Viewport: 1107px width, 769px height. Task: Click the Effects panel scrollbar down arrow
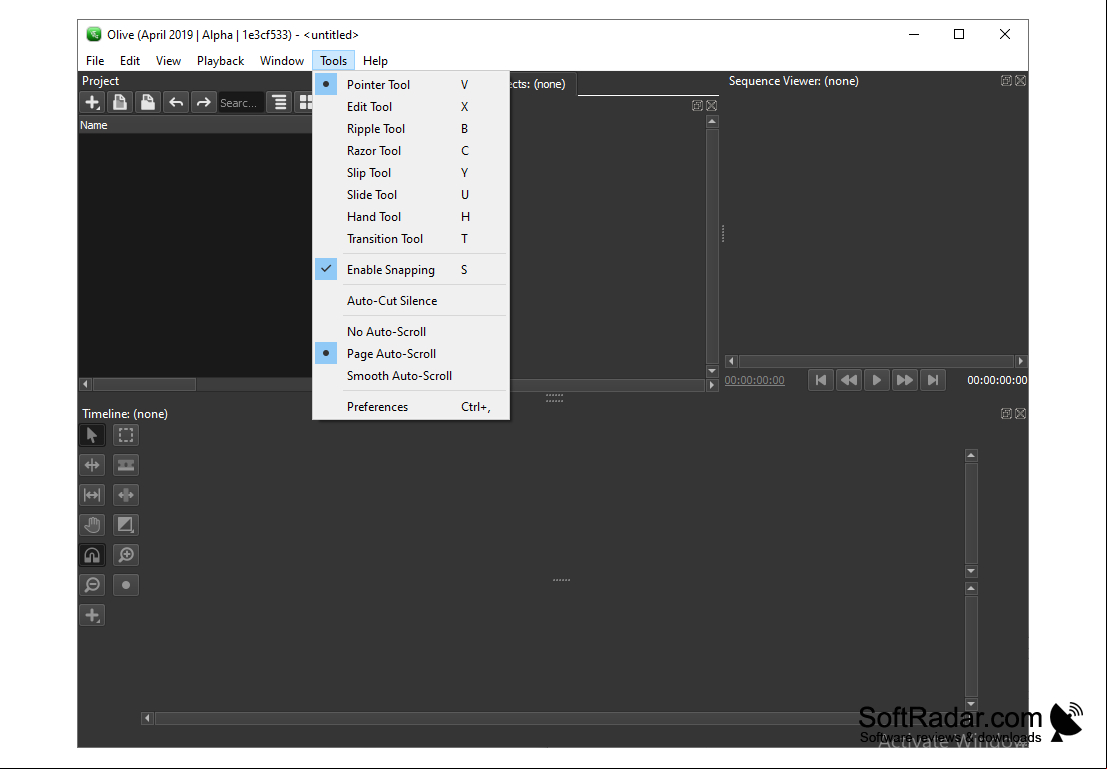point(712,371)
